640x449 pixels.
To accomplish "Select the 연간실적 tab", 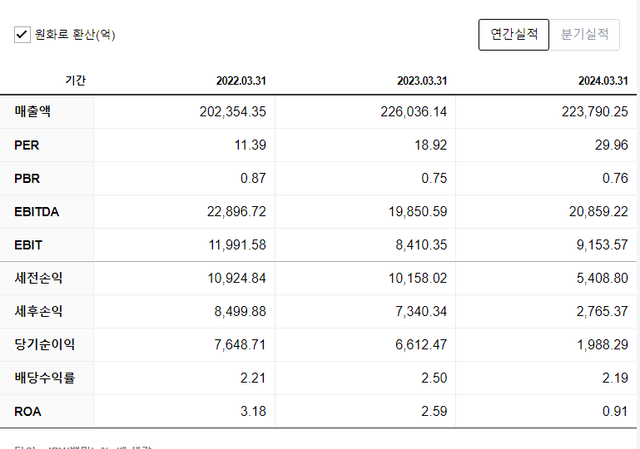I will coord(514,34).
